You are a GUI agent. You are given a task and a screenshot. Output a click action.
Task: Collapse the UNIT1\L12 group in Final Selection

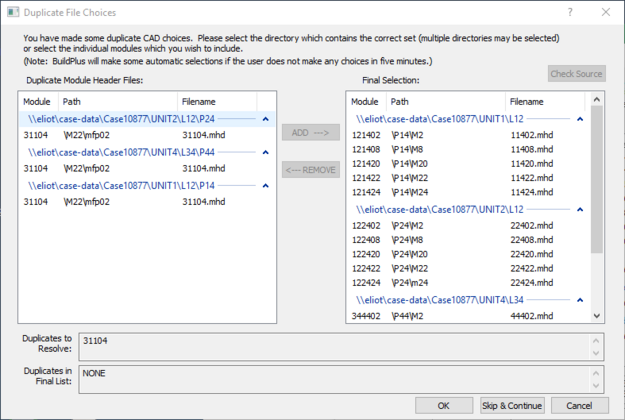pos(583,118)
